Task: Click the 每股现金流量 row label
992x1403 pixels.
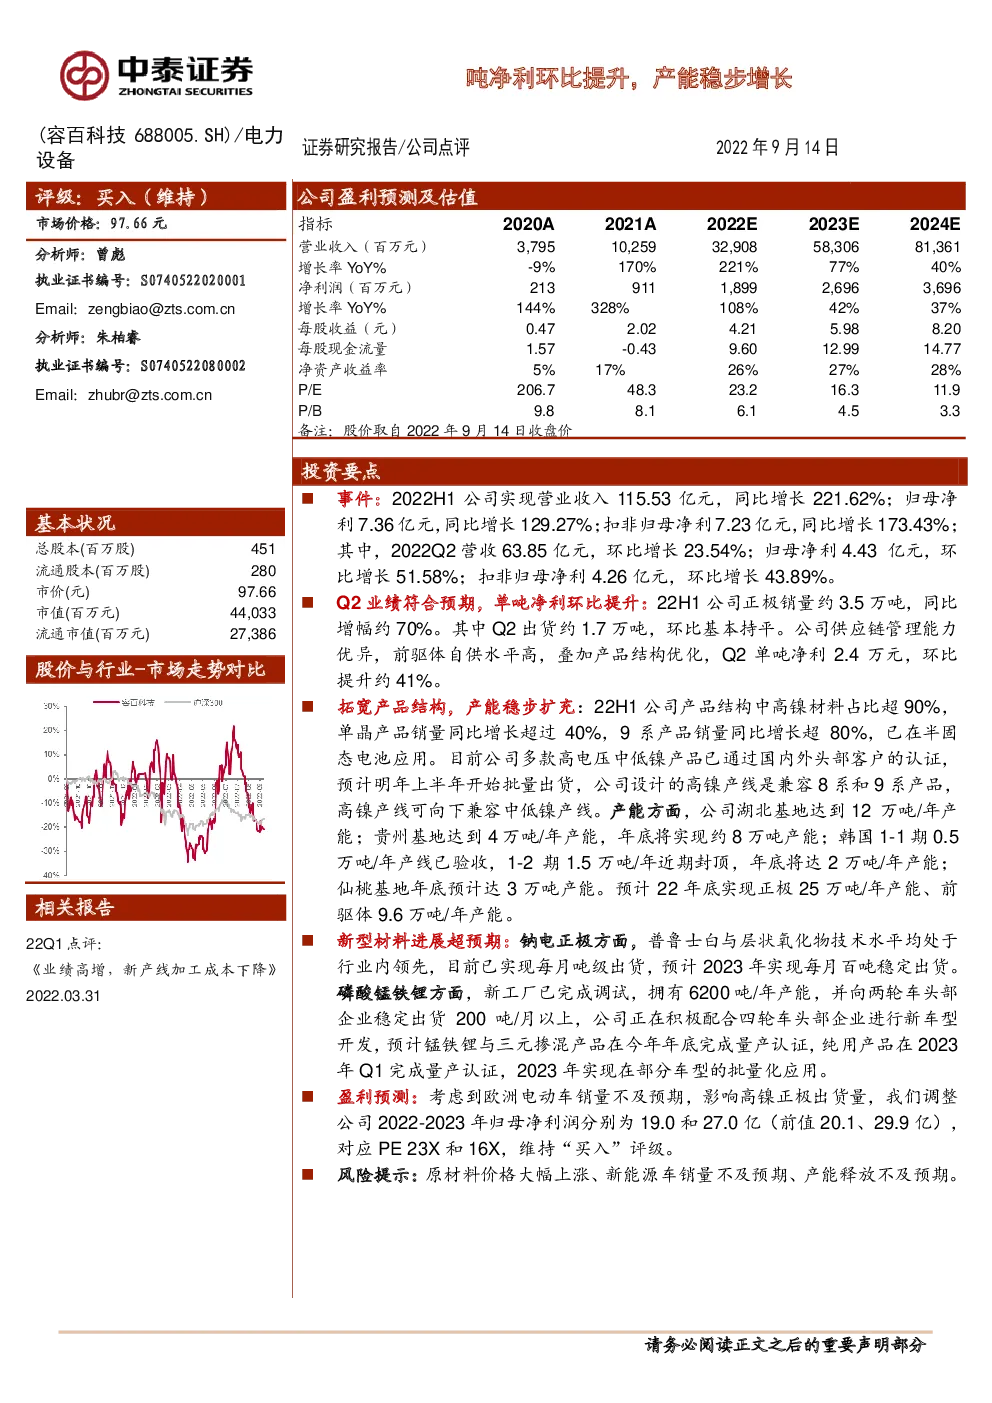Action: click(x=342, y=349)
